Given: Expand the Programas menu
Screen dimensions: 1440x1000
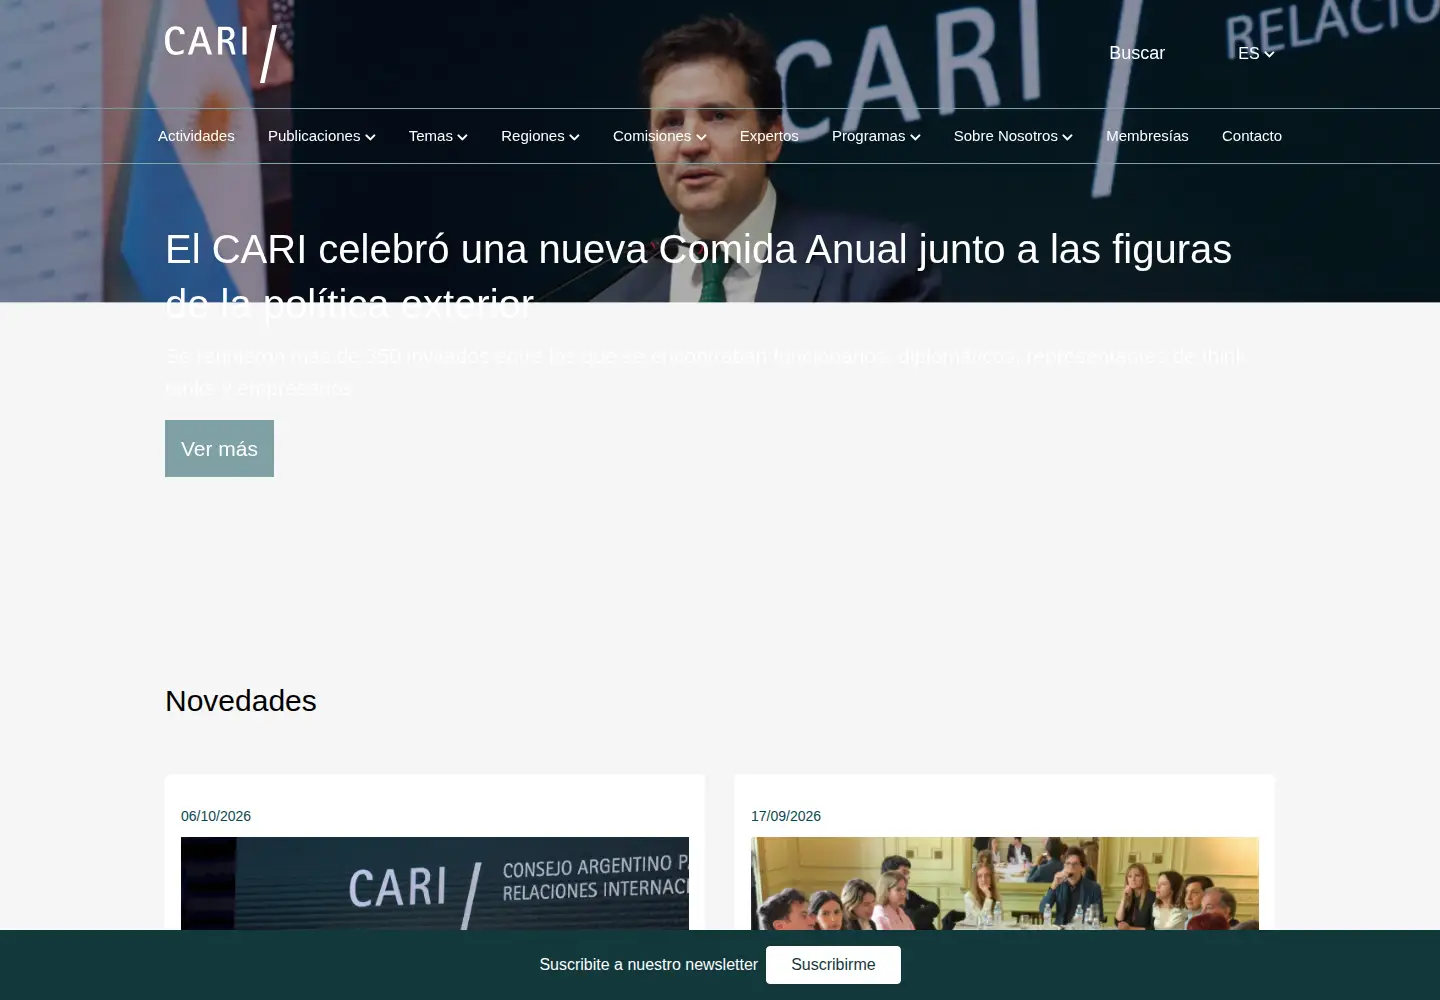Looking at the screenshot, I should tap(876, 136).
